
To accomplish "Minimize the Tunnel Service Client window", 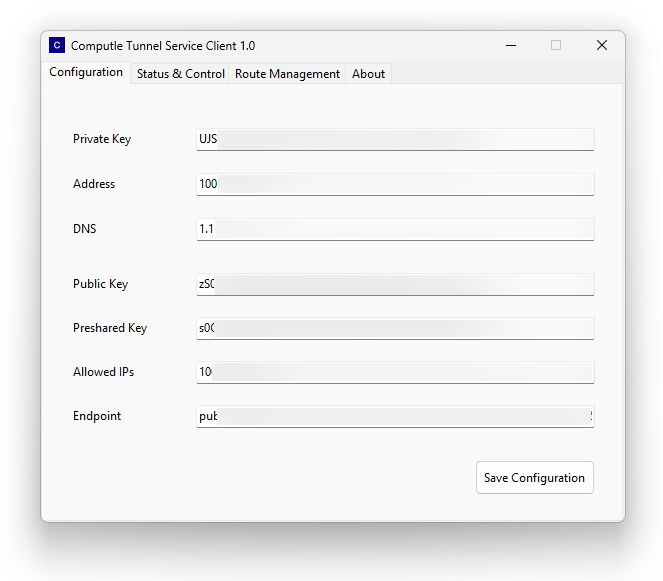I will 511,45.
